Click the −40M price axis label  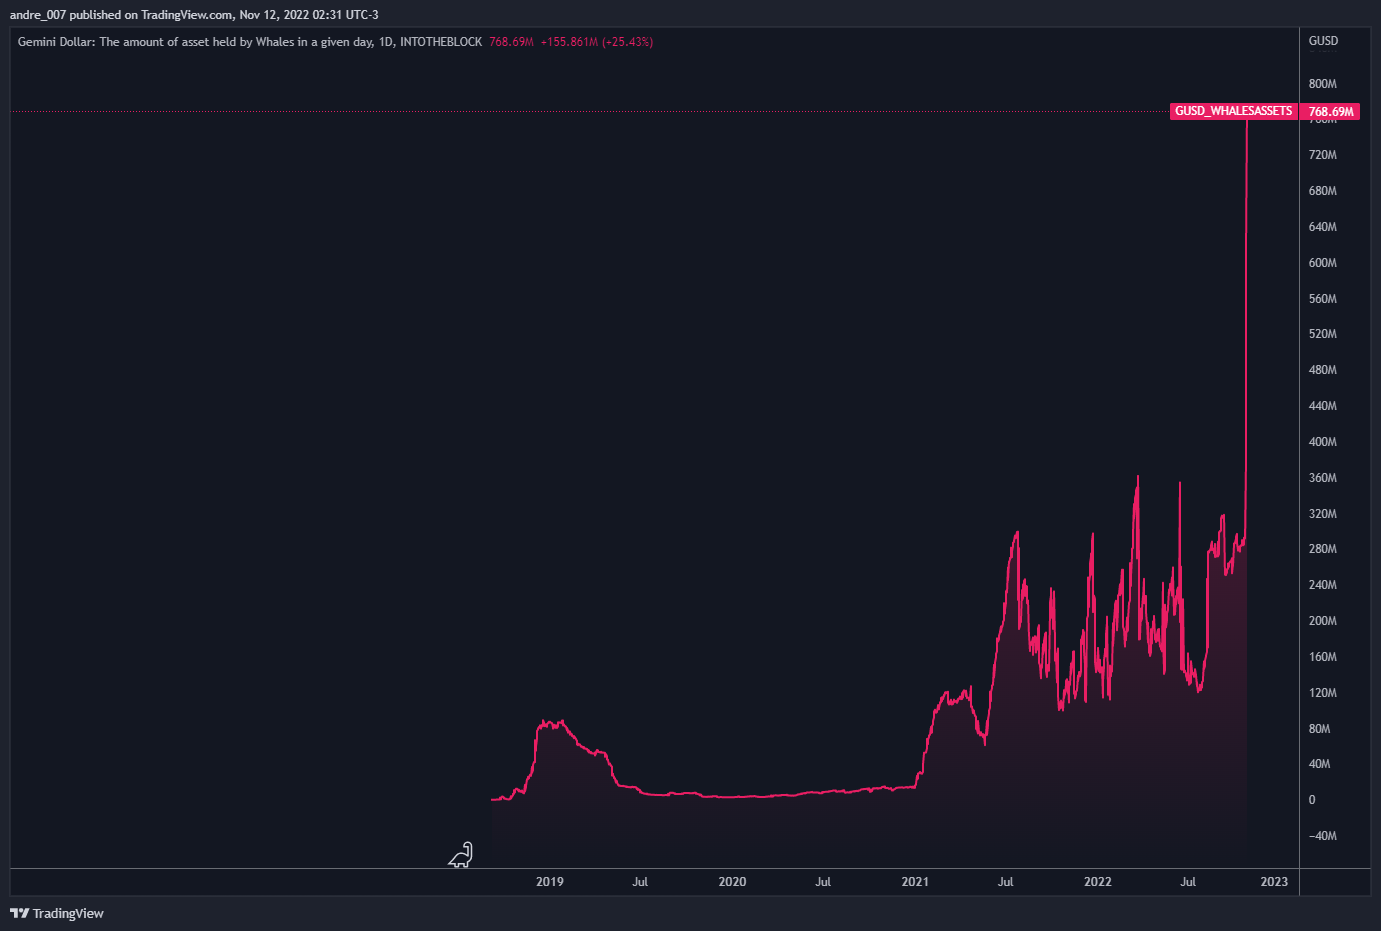tap(1322, 836)
